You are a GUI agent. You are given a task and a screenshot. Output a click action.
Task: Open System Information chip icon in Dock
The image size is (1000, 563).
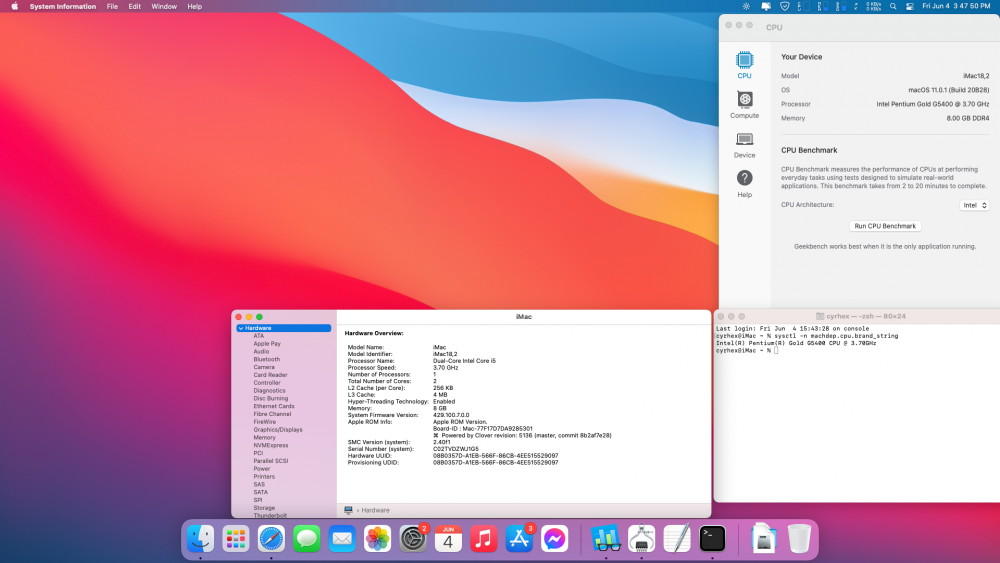642,539
